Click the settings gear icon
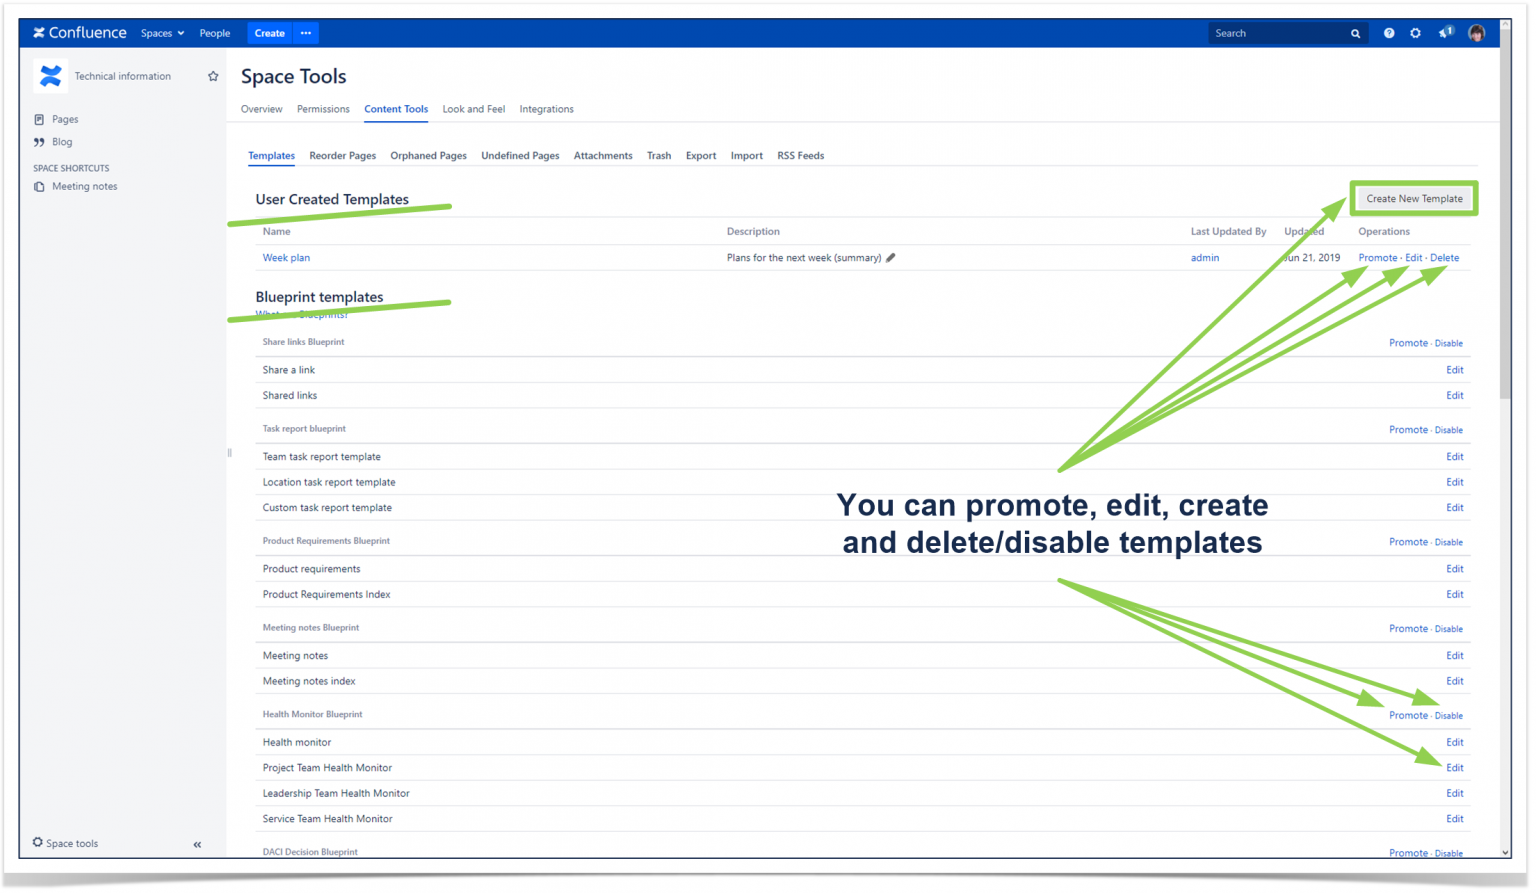The height and width of the screenshot is (893, 1536). click(x=1415, y=32)
